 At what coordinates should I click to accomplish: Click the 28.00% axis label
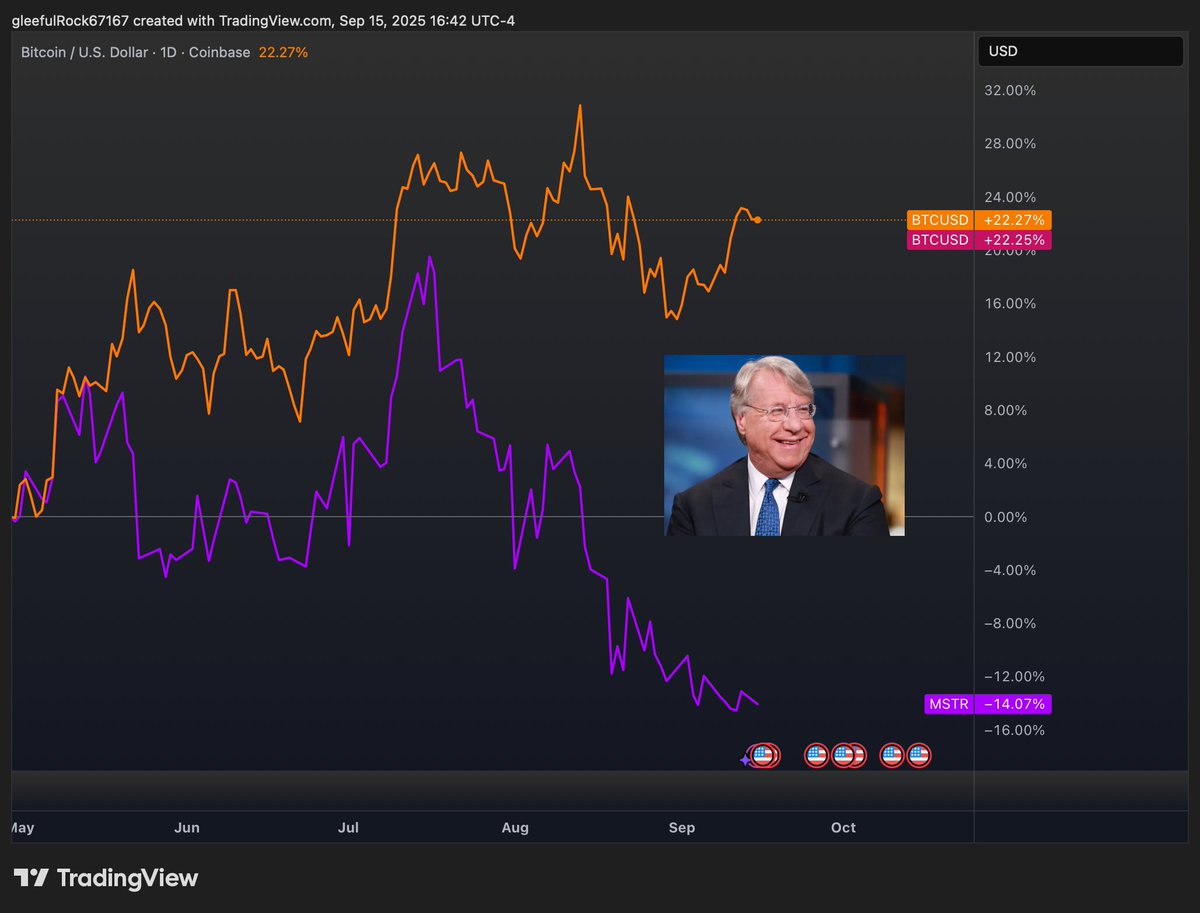(x=1009, y=143)
